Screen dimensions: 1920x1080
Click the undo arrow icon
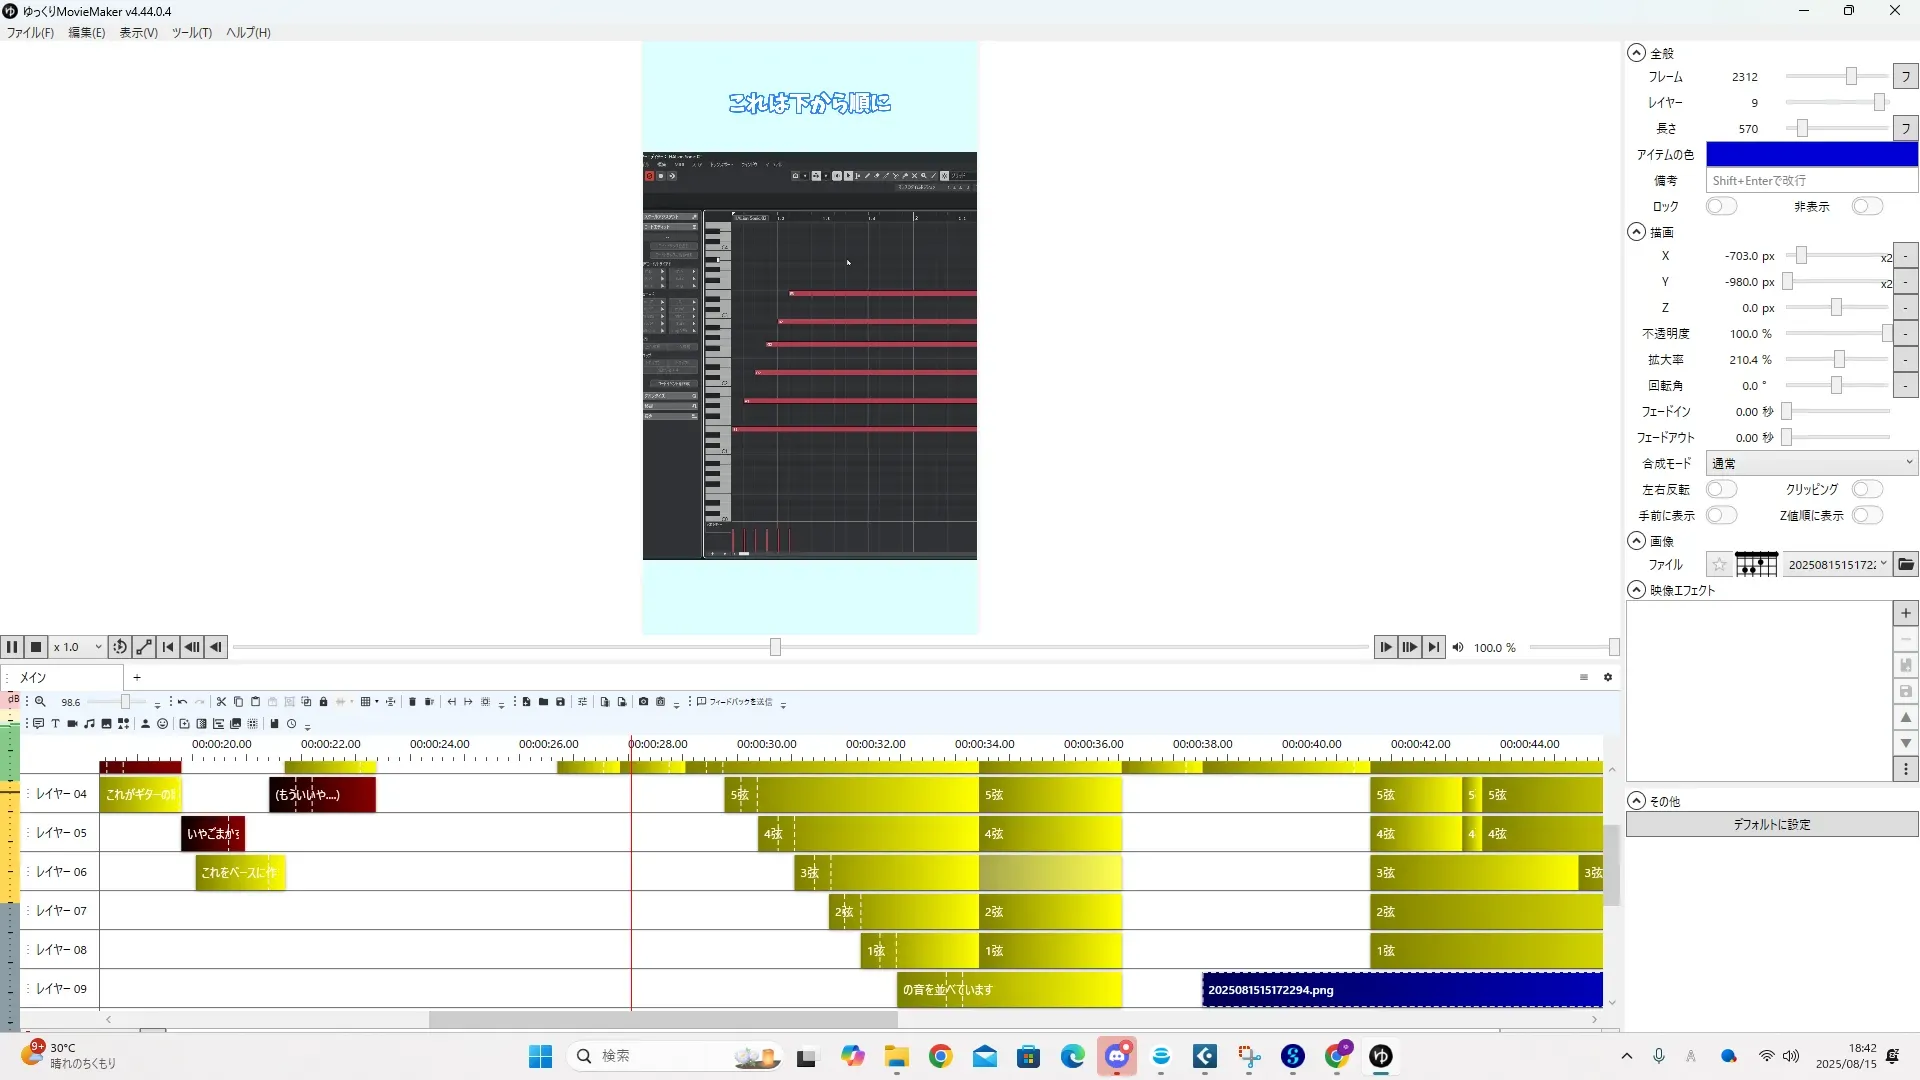[182, 702]
